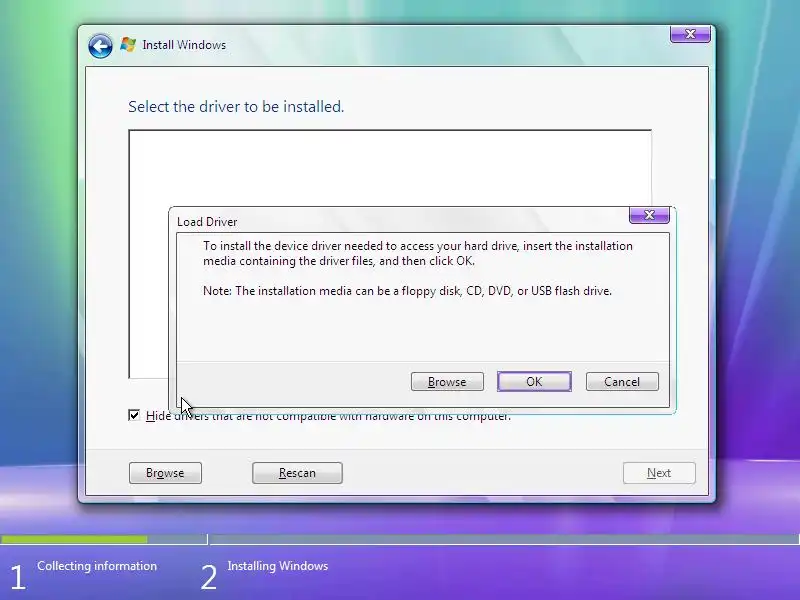Close the Install Windows window
The width and height of the screenshot is (800, 600).
690,34
